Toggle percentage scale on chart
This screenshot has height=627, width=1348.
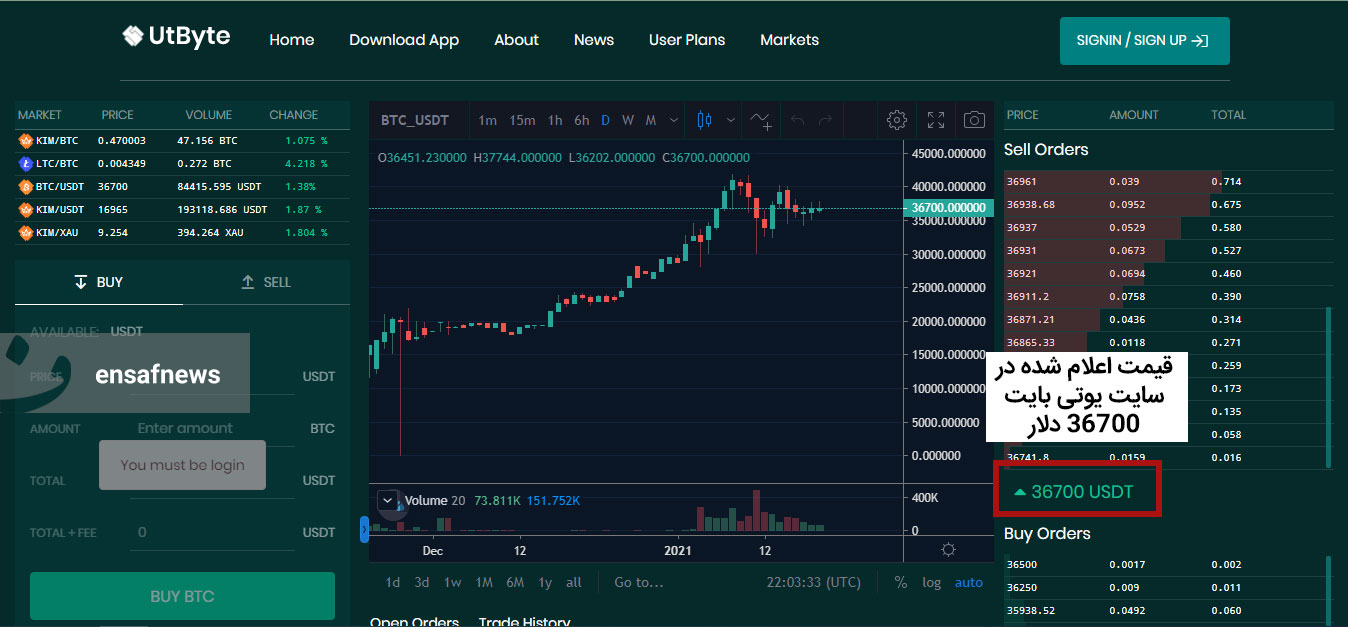[x=901, y=582]
